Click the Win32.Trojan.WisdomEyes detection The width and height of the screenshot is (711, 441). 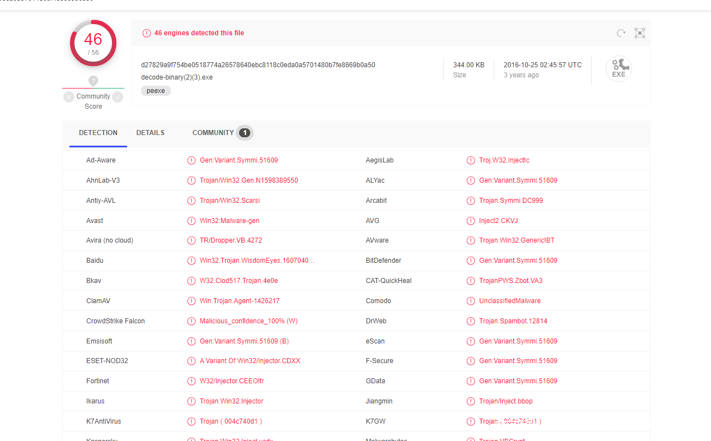(x=257, y=261)
